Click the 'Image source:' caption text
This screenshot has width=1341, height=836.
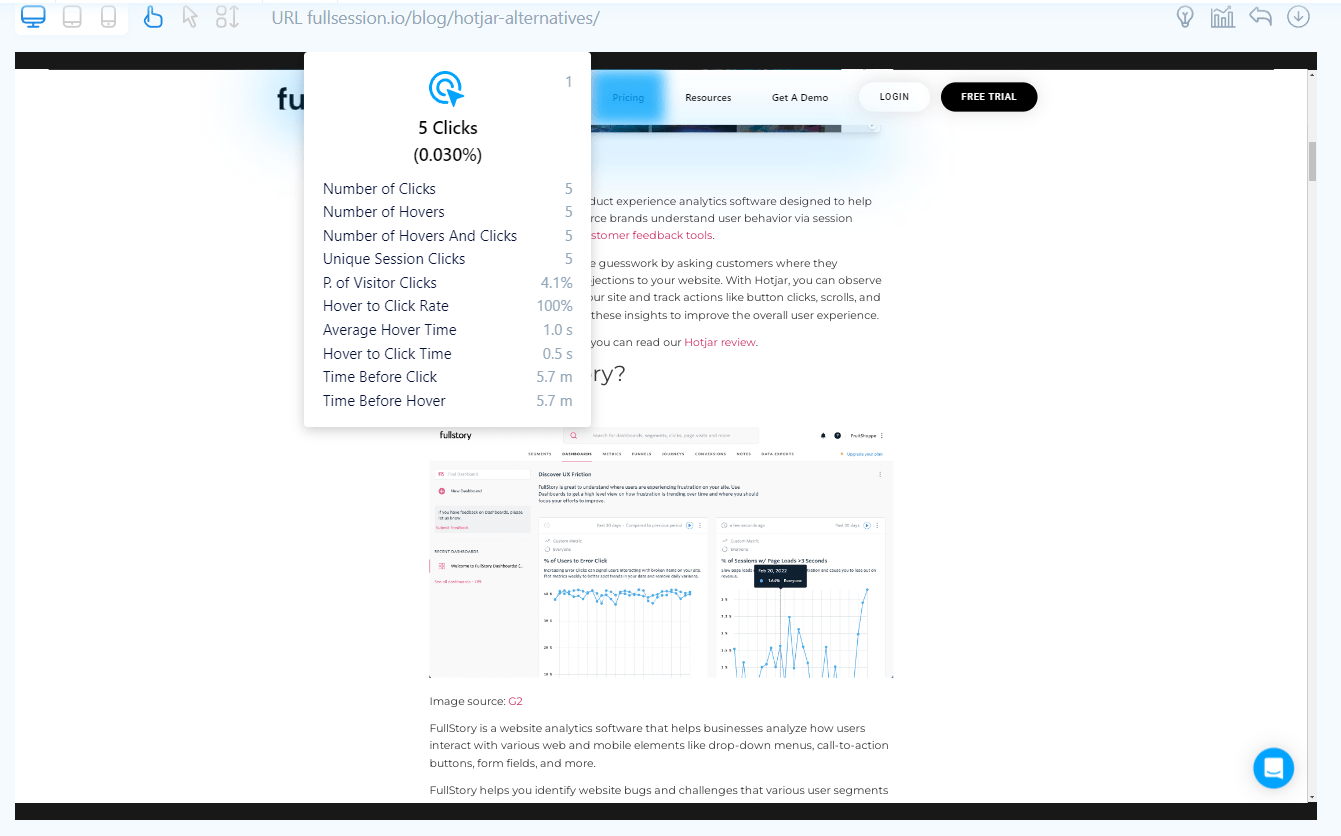point(468,701)
